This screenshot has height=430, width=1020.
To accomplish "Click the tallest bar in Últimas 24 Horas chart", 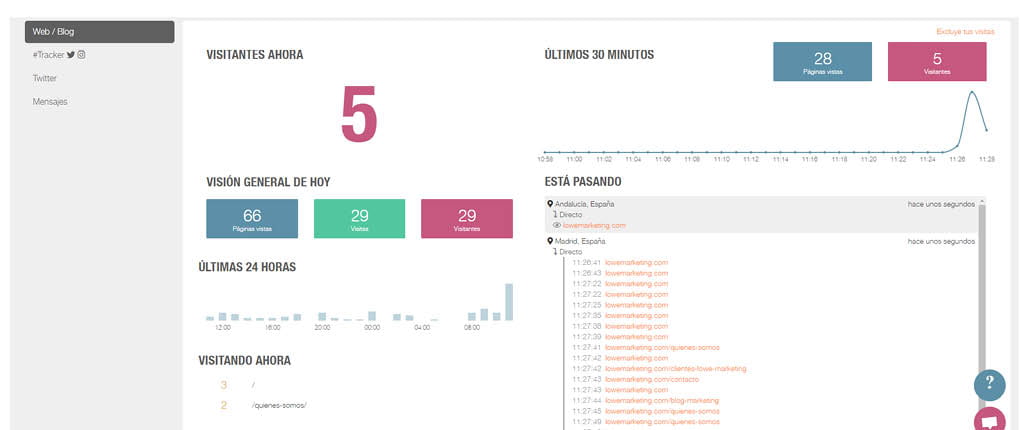I will (508, 303).
